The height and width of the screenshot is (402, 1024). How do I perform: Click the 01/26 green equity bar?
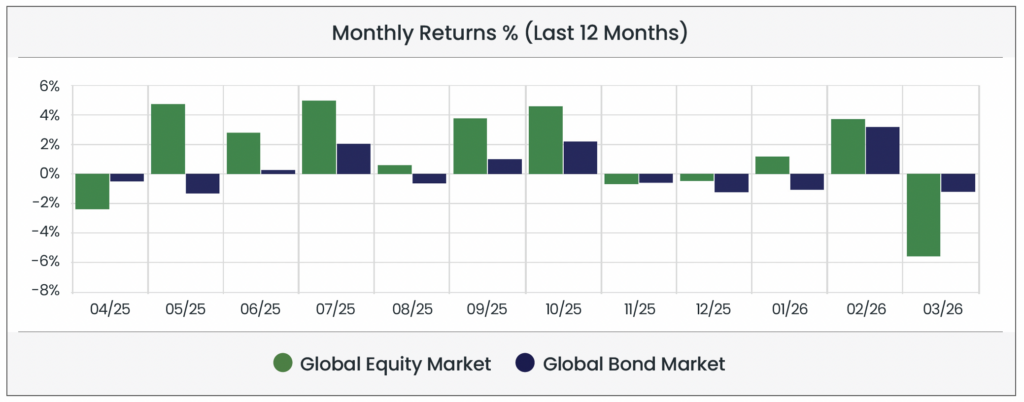(x=772, y=165)
